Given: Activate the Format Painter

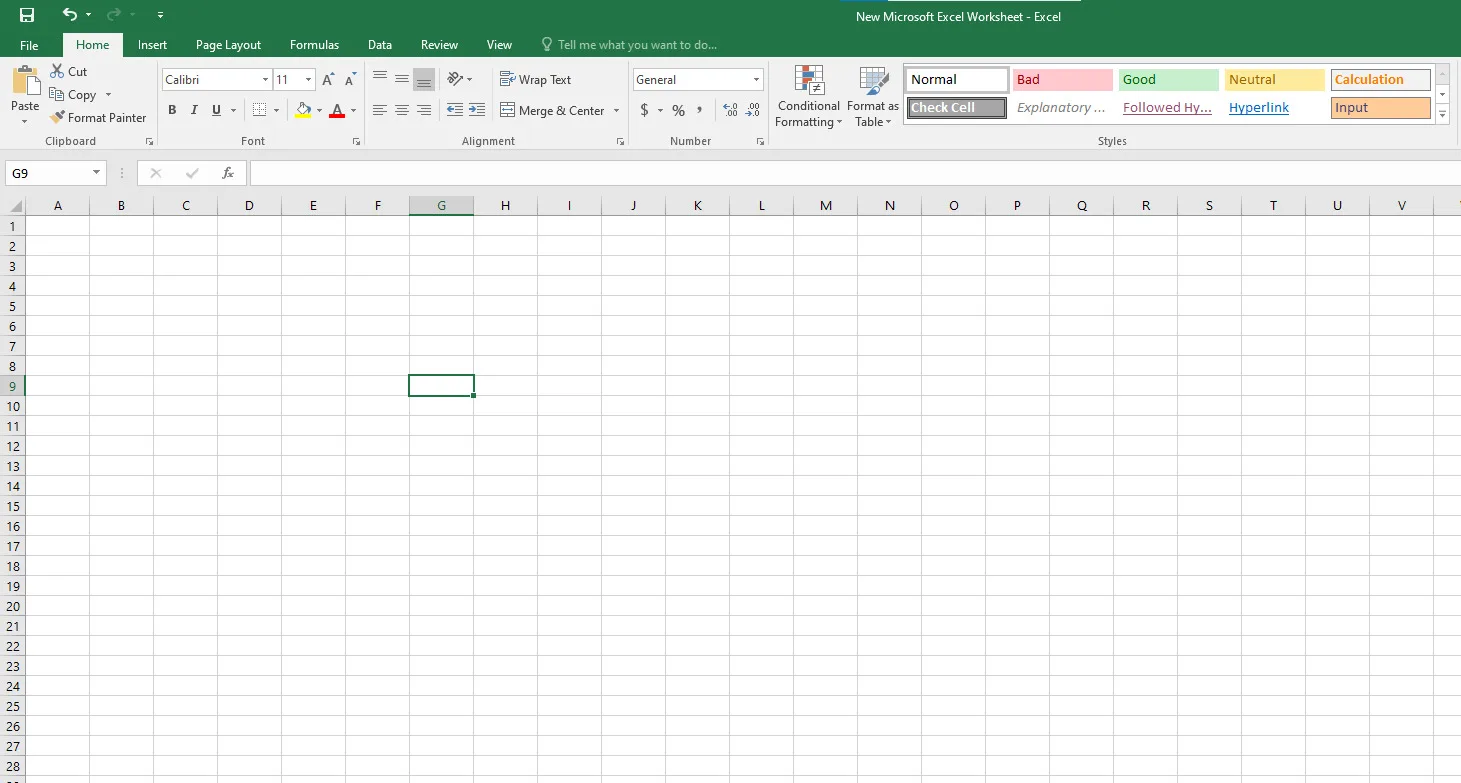Looking at the screenshot, I should point(98,118).
